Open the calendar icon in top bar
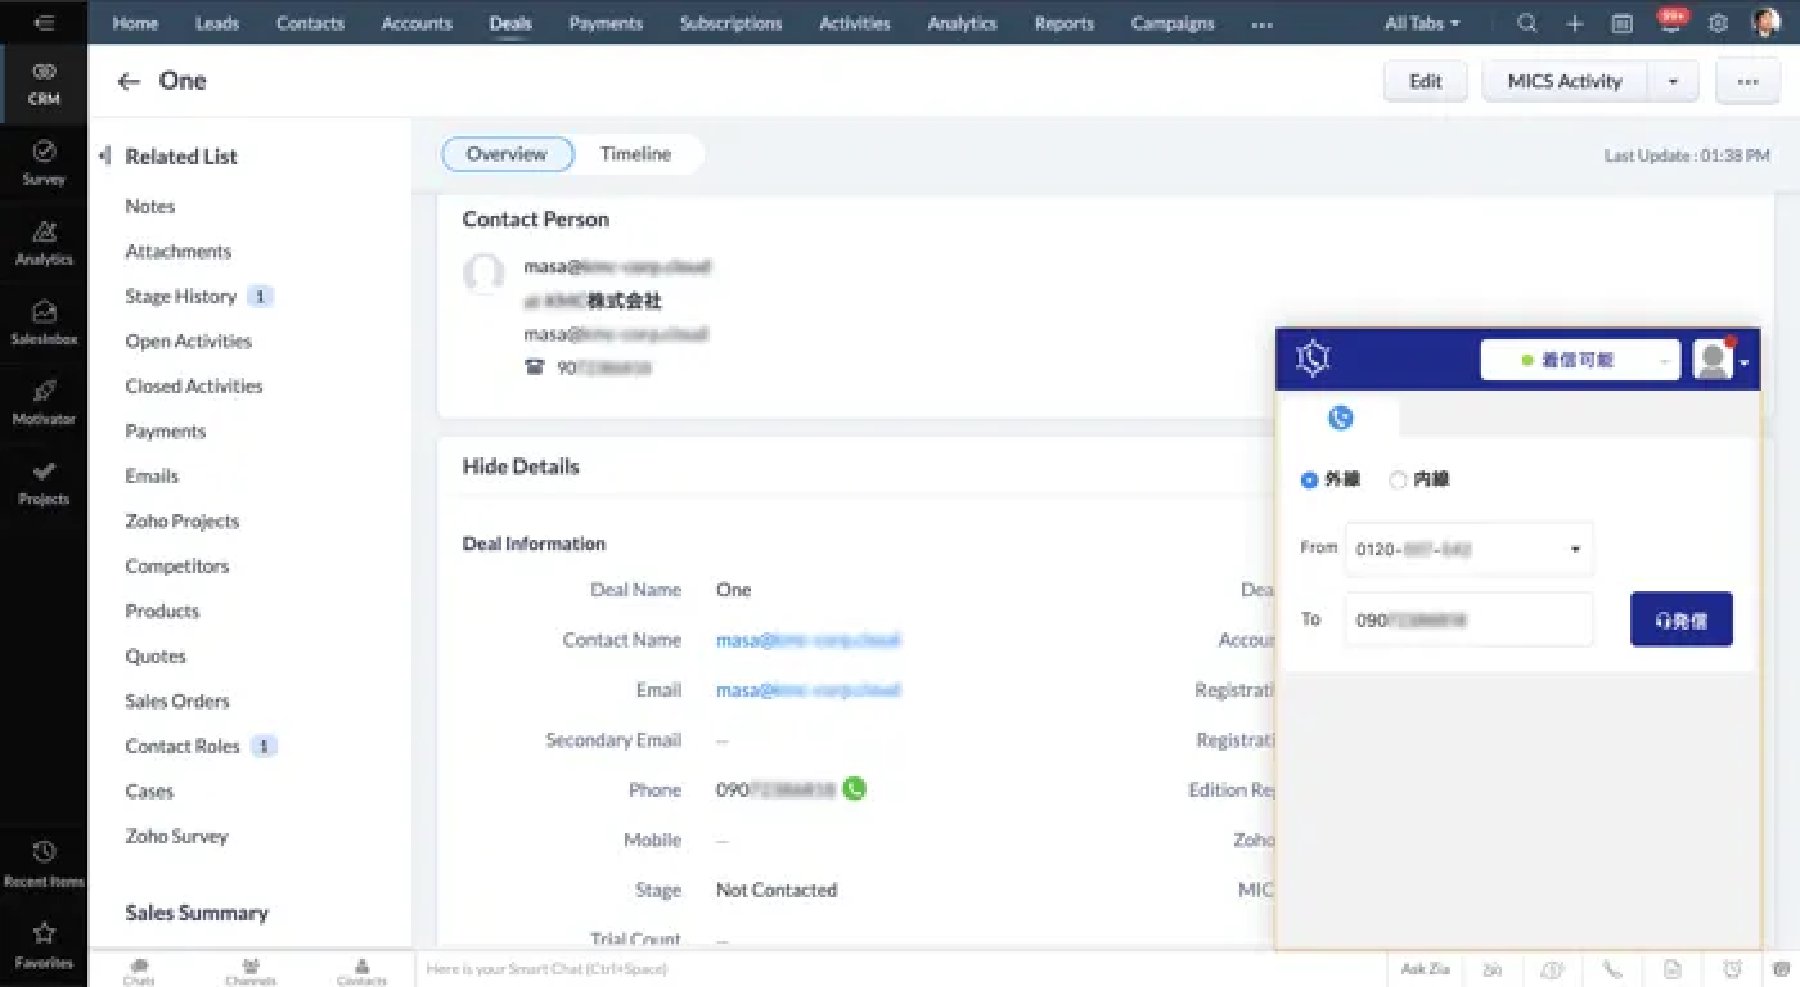This screenshot has height=987, width=1800. point(1622,23)
